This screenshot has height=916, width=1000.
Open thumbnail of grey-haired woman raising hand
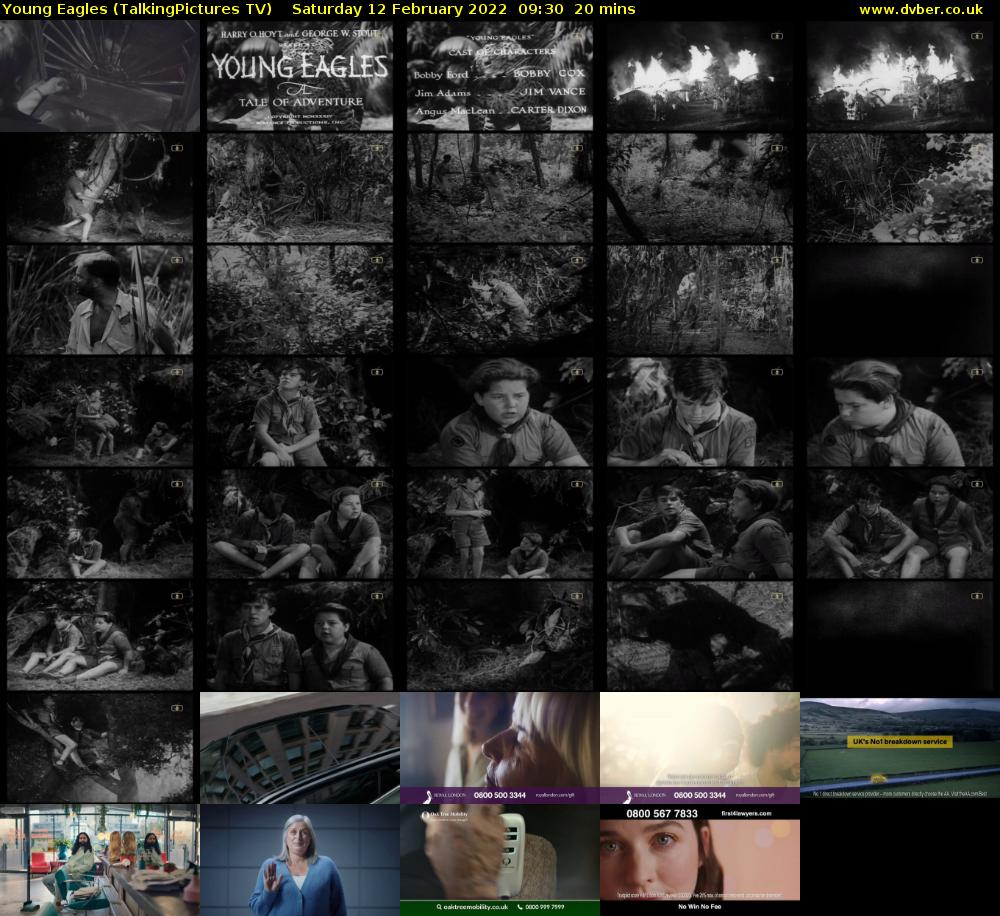coord(300,860)
